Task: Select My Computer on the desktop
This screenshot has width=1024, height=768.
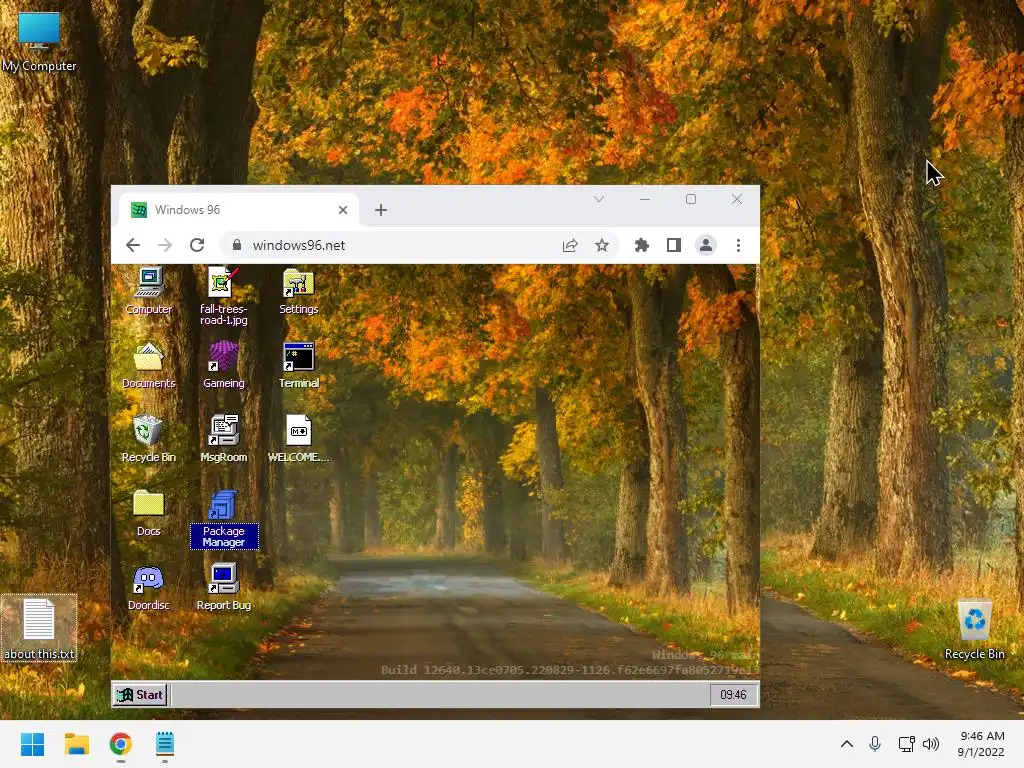Action: [39, 40]
